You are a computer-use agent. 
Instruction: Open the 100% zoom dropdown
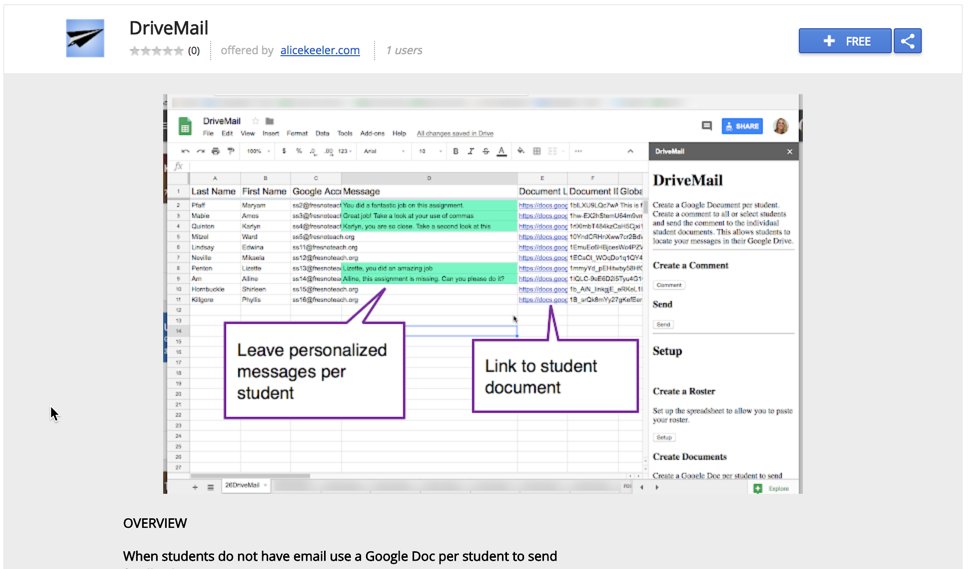[x=258, y=151]
